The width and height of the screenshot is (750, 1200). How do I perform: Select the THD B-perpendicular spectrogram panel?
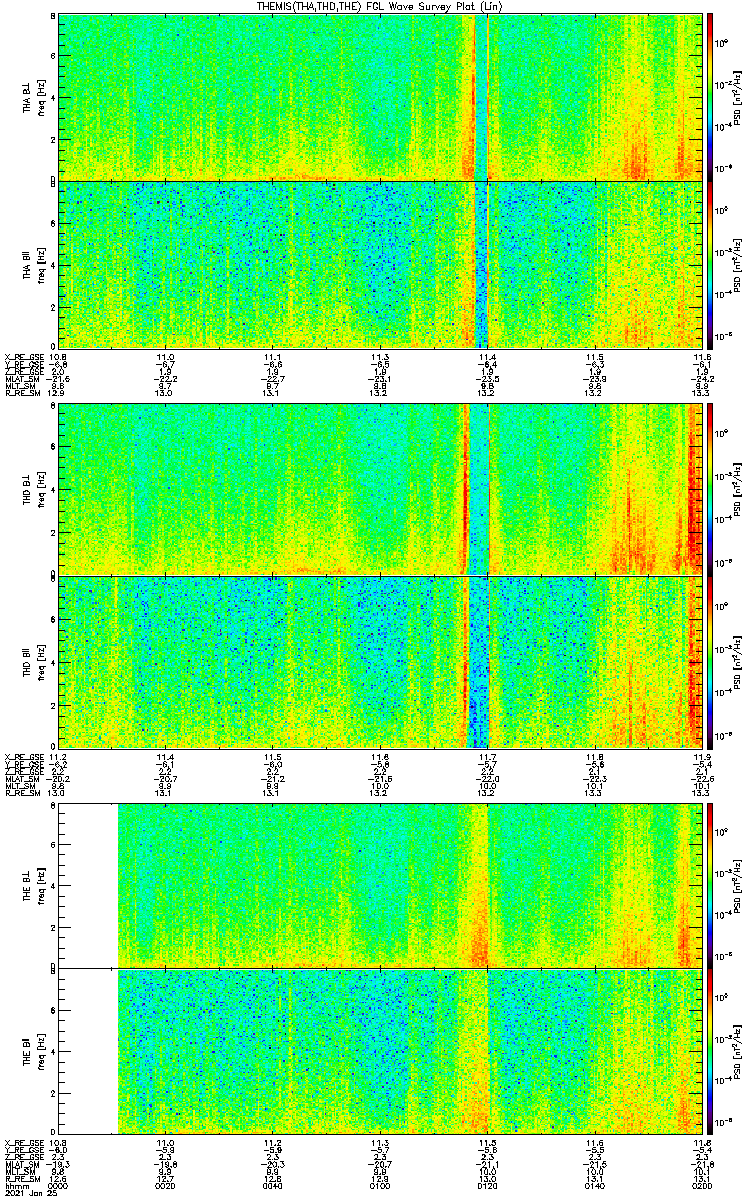[380, 489]
